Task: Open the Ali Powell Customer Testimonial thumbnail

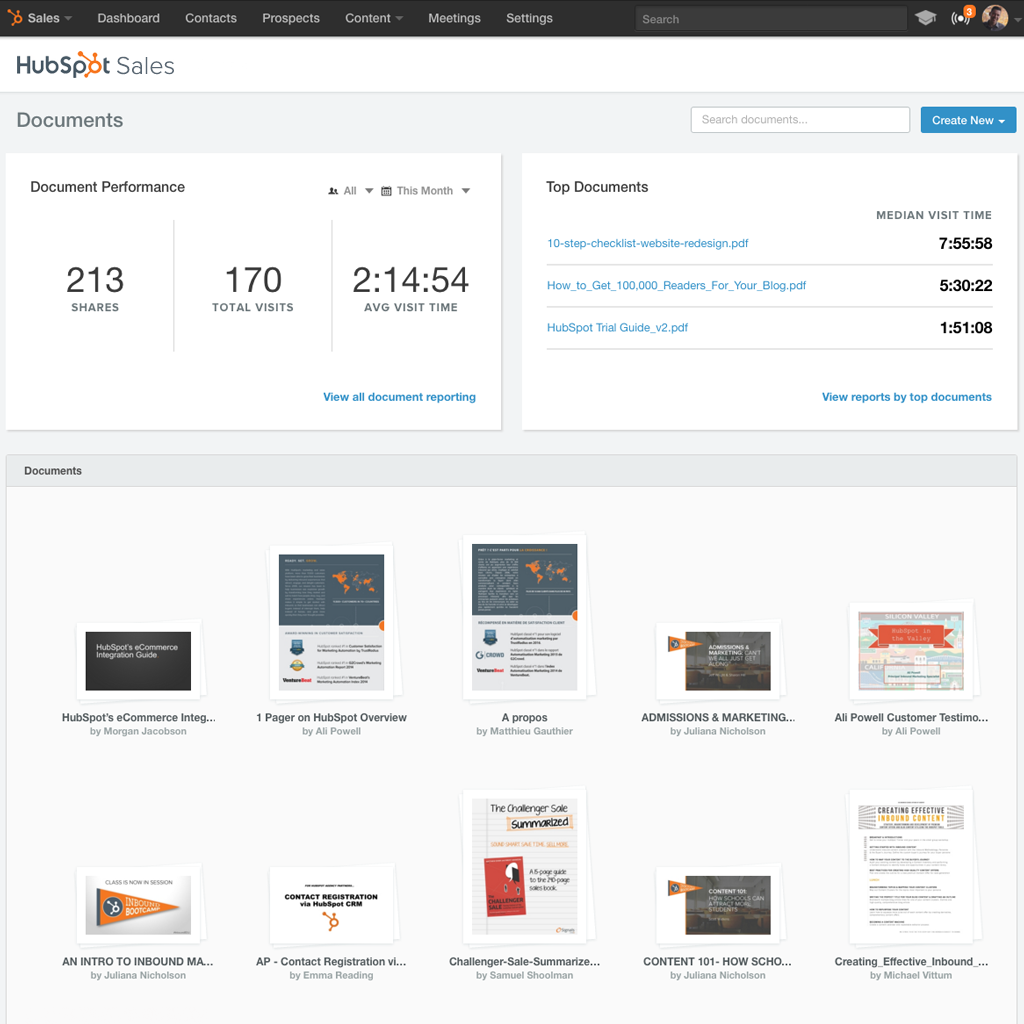Action: pyautogui.click(x=911, y=650)
